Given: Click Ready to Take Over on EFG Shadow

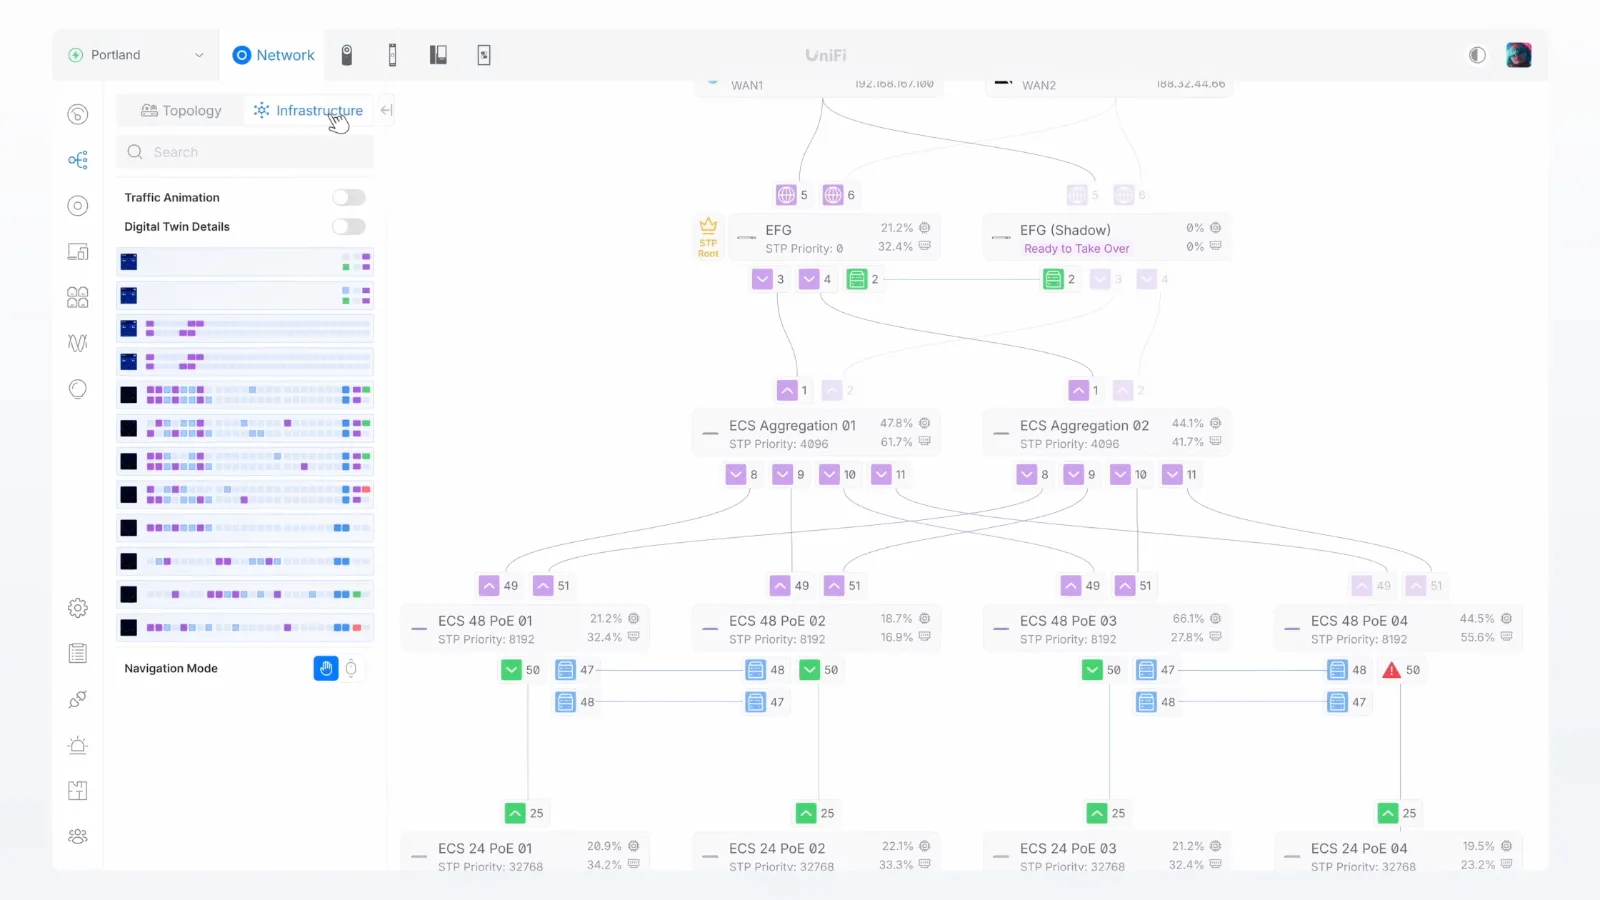Looking at the screenshot, I should point(1076,248).
